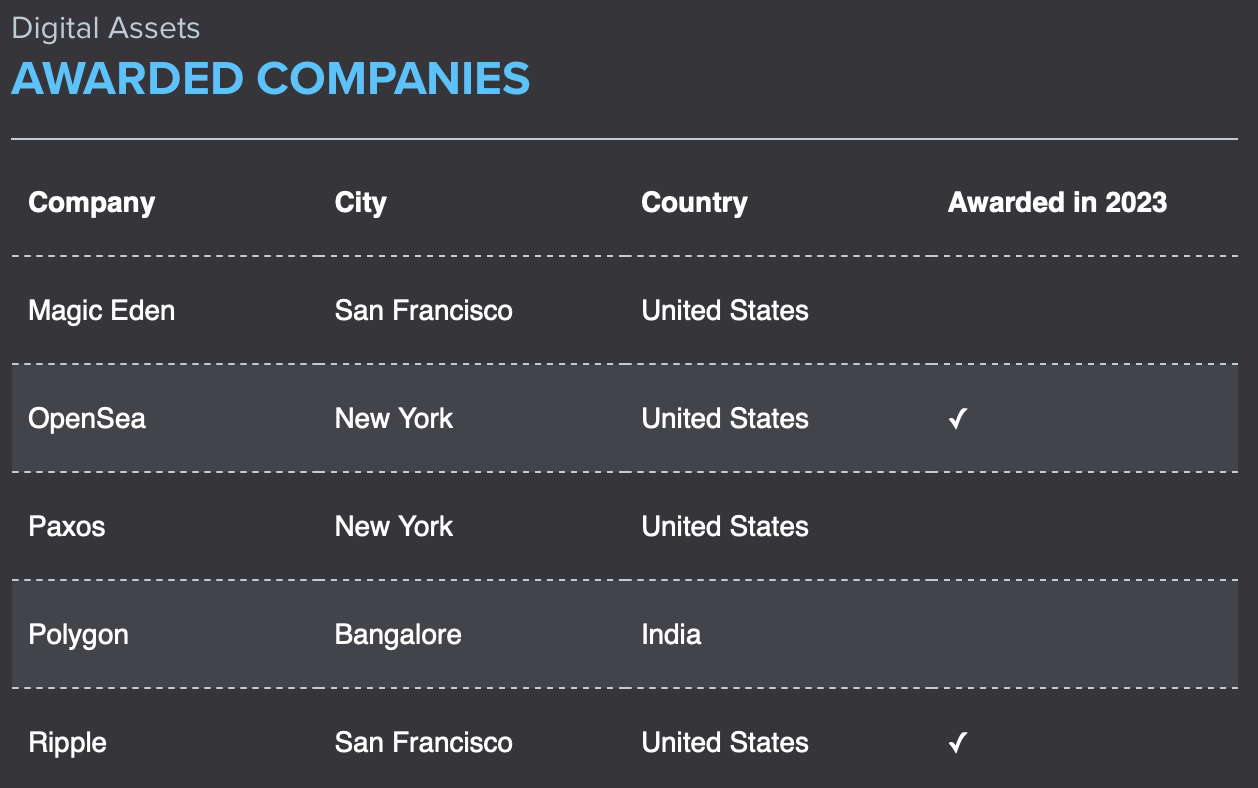Click the Company column header

[92, 202]
